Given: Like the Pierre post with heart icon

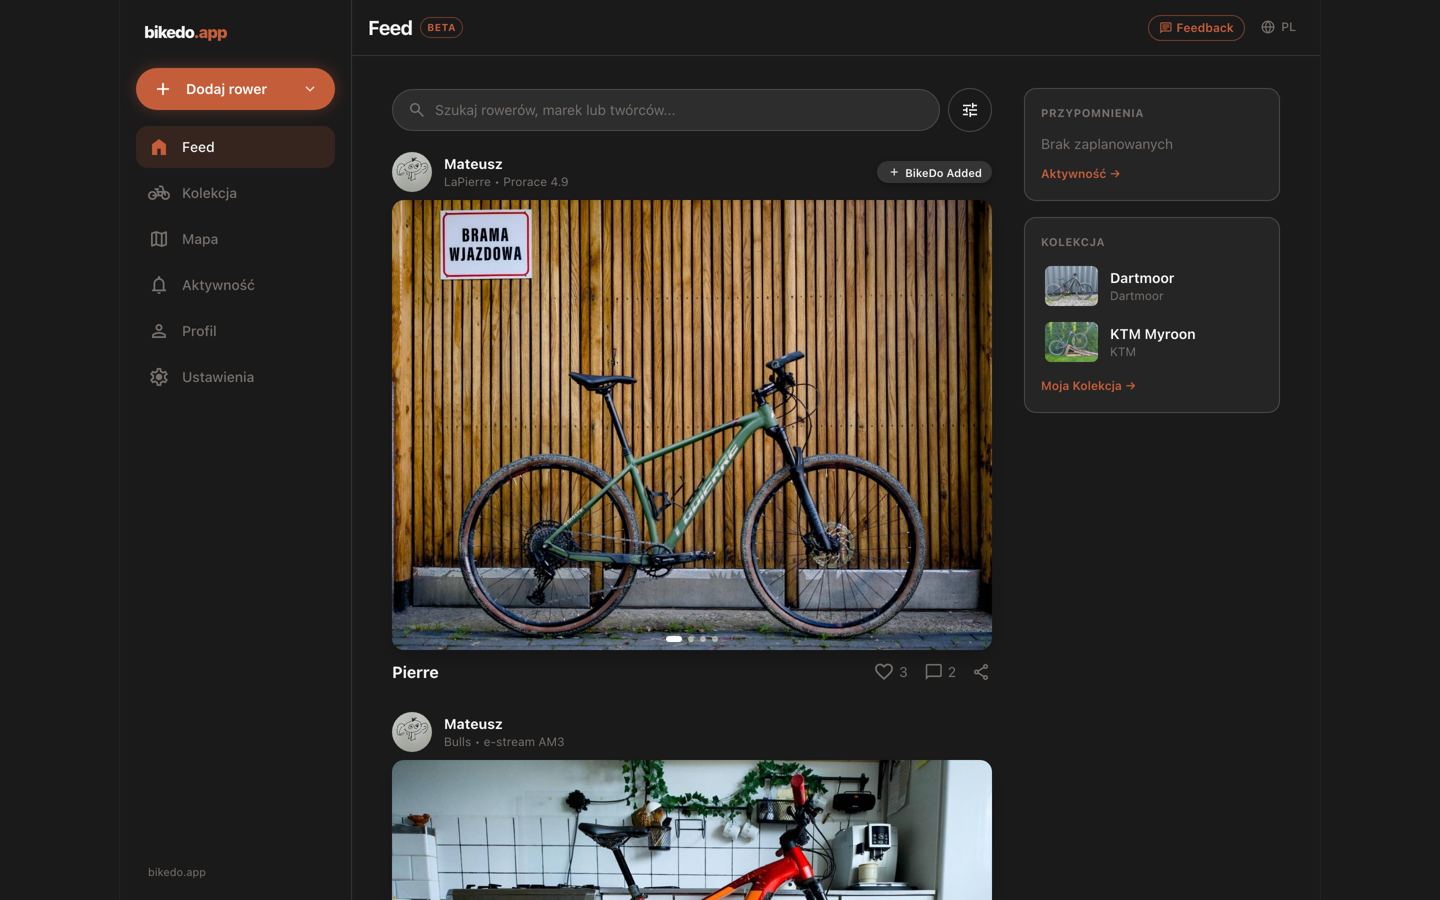Looking at the screenshot, I should click(883, 672).
